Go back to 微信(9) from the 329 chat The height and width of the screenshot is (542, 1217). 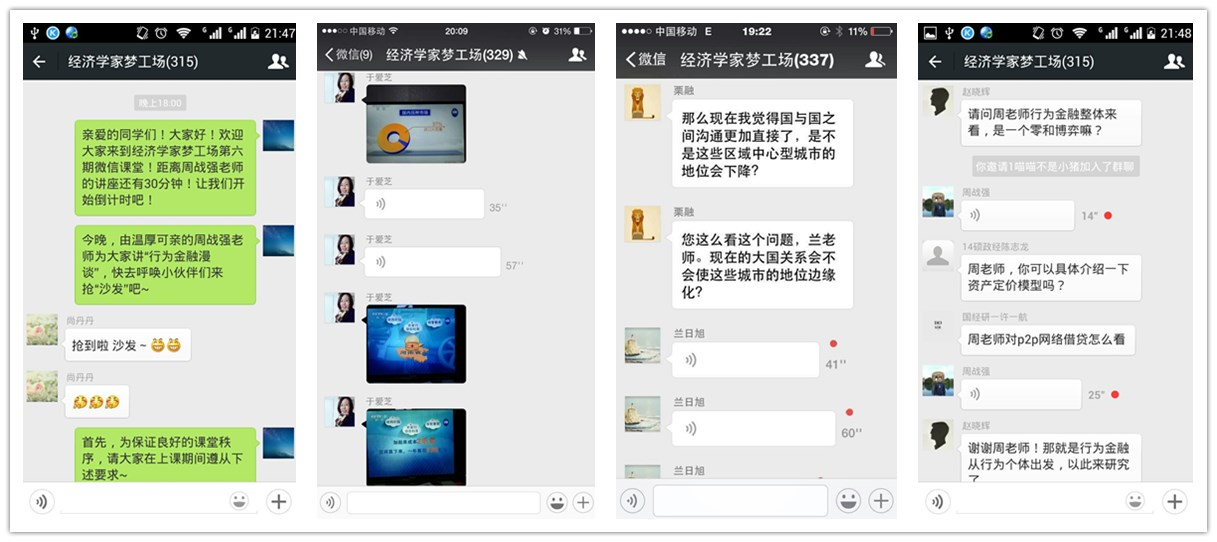pyautogui.click(x=348, y=54)
